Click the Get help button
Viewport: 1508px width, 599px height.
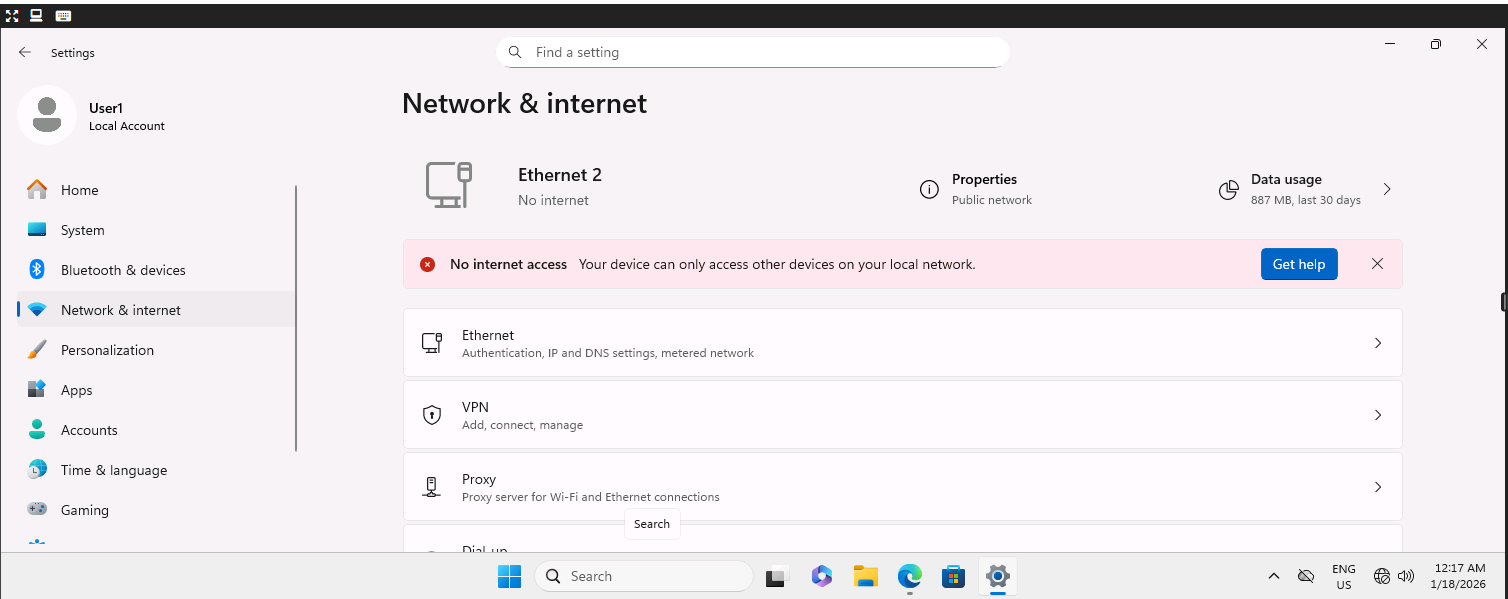coord(1299,263)
